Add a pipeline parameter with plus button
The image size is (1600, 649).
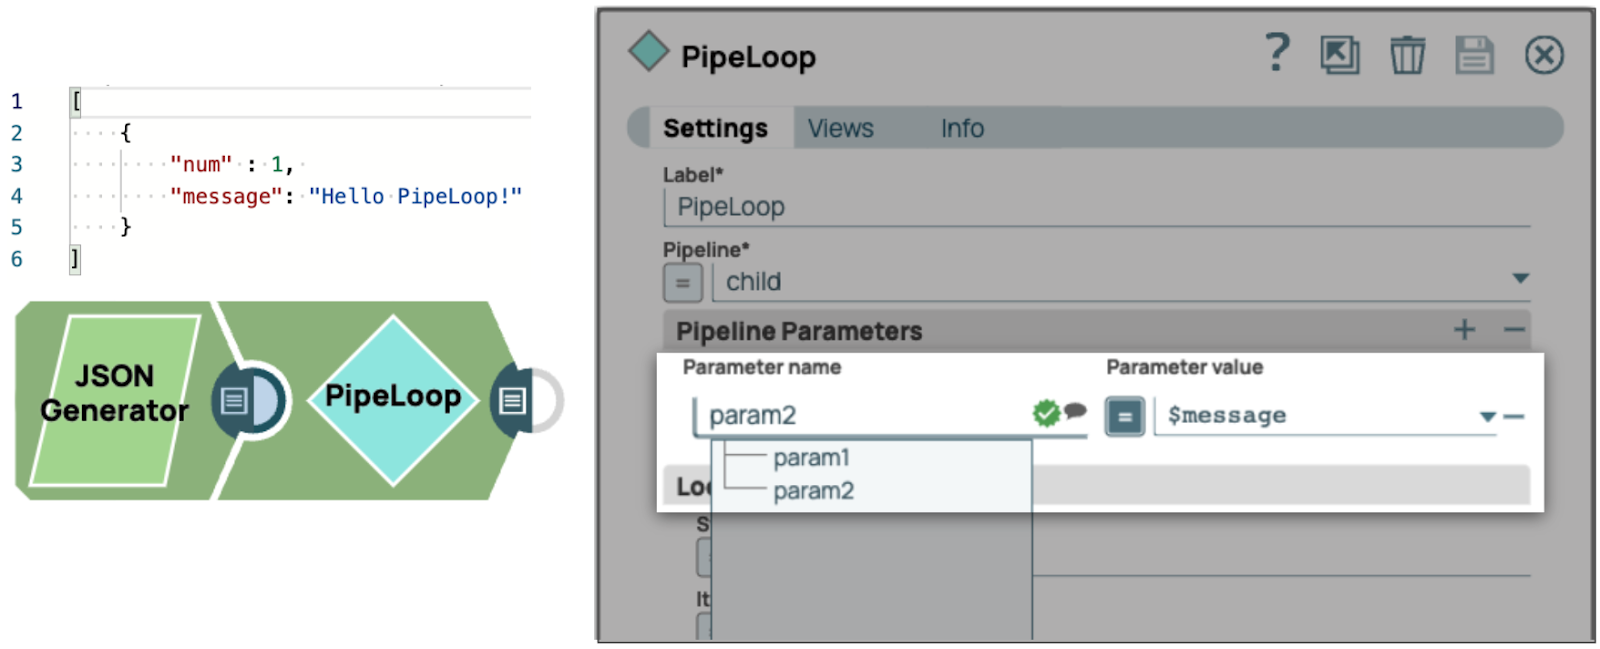click(1464, 330)
